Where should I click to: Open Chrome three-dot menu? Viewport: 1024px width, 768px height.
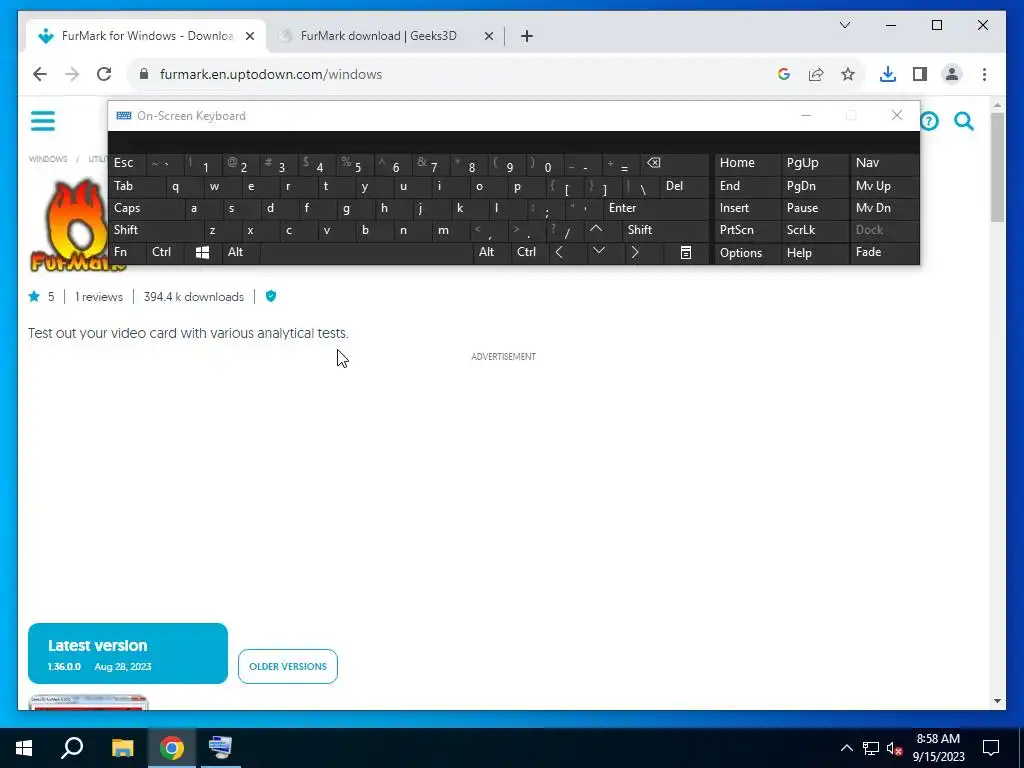tap(984, 74)
